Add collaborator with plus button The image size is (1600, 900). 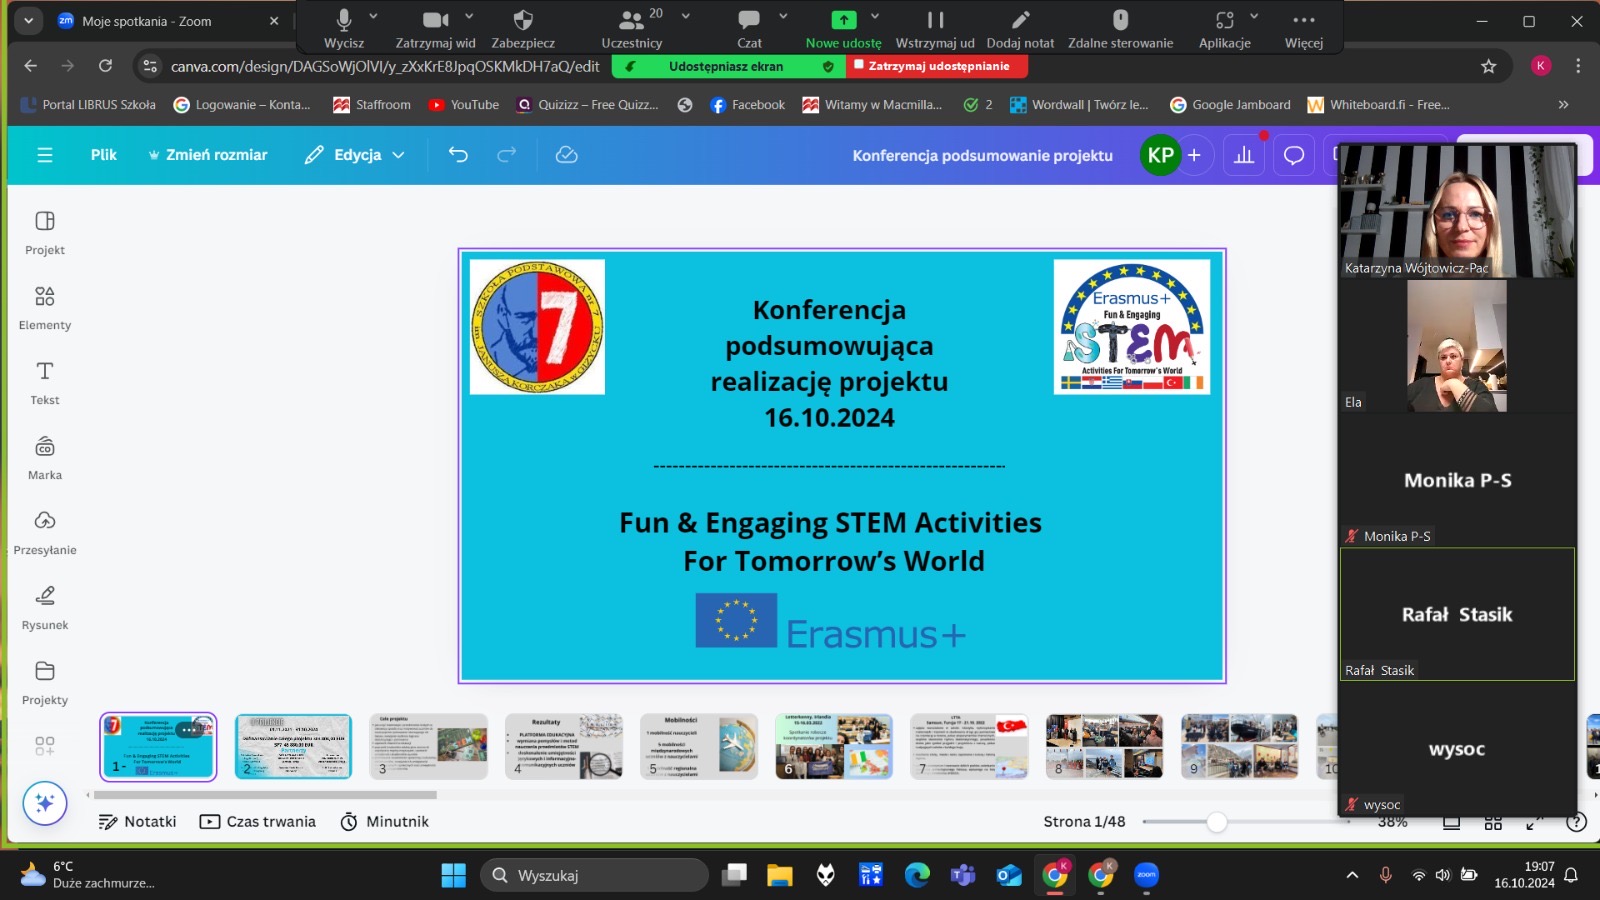click(x=1194, y=155)
